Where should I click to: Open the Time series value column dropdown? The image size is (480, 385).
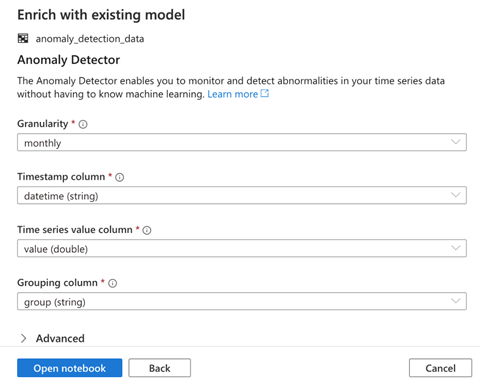point(242,248)
